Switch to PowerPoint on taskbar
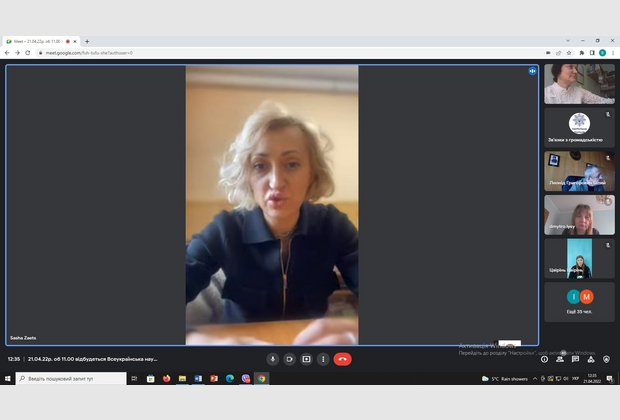 (214, 378)
